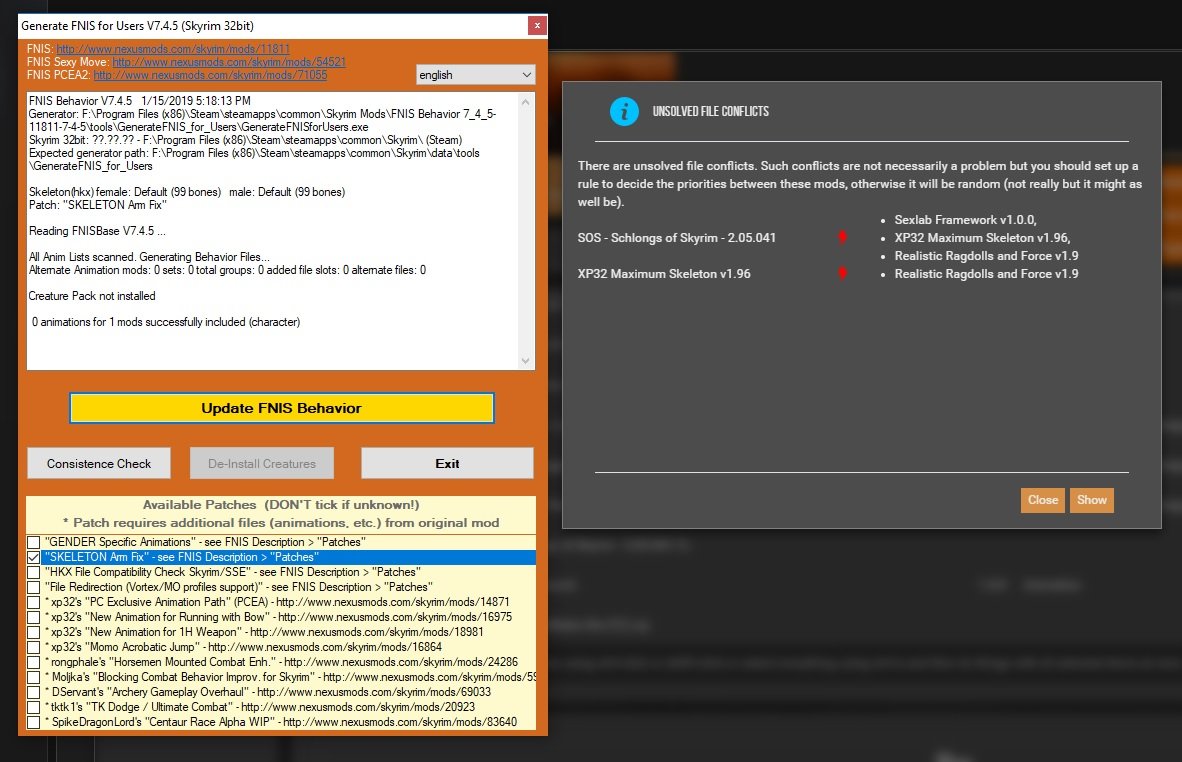Close the Unsolved File Conflicts dialog

pos(1043,500)
